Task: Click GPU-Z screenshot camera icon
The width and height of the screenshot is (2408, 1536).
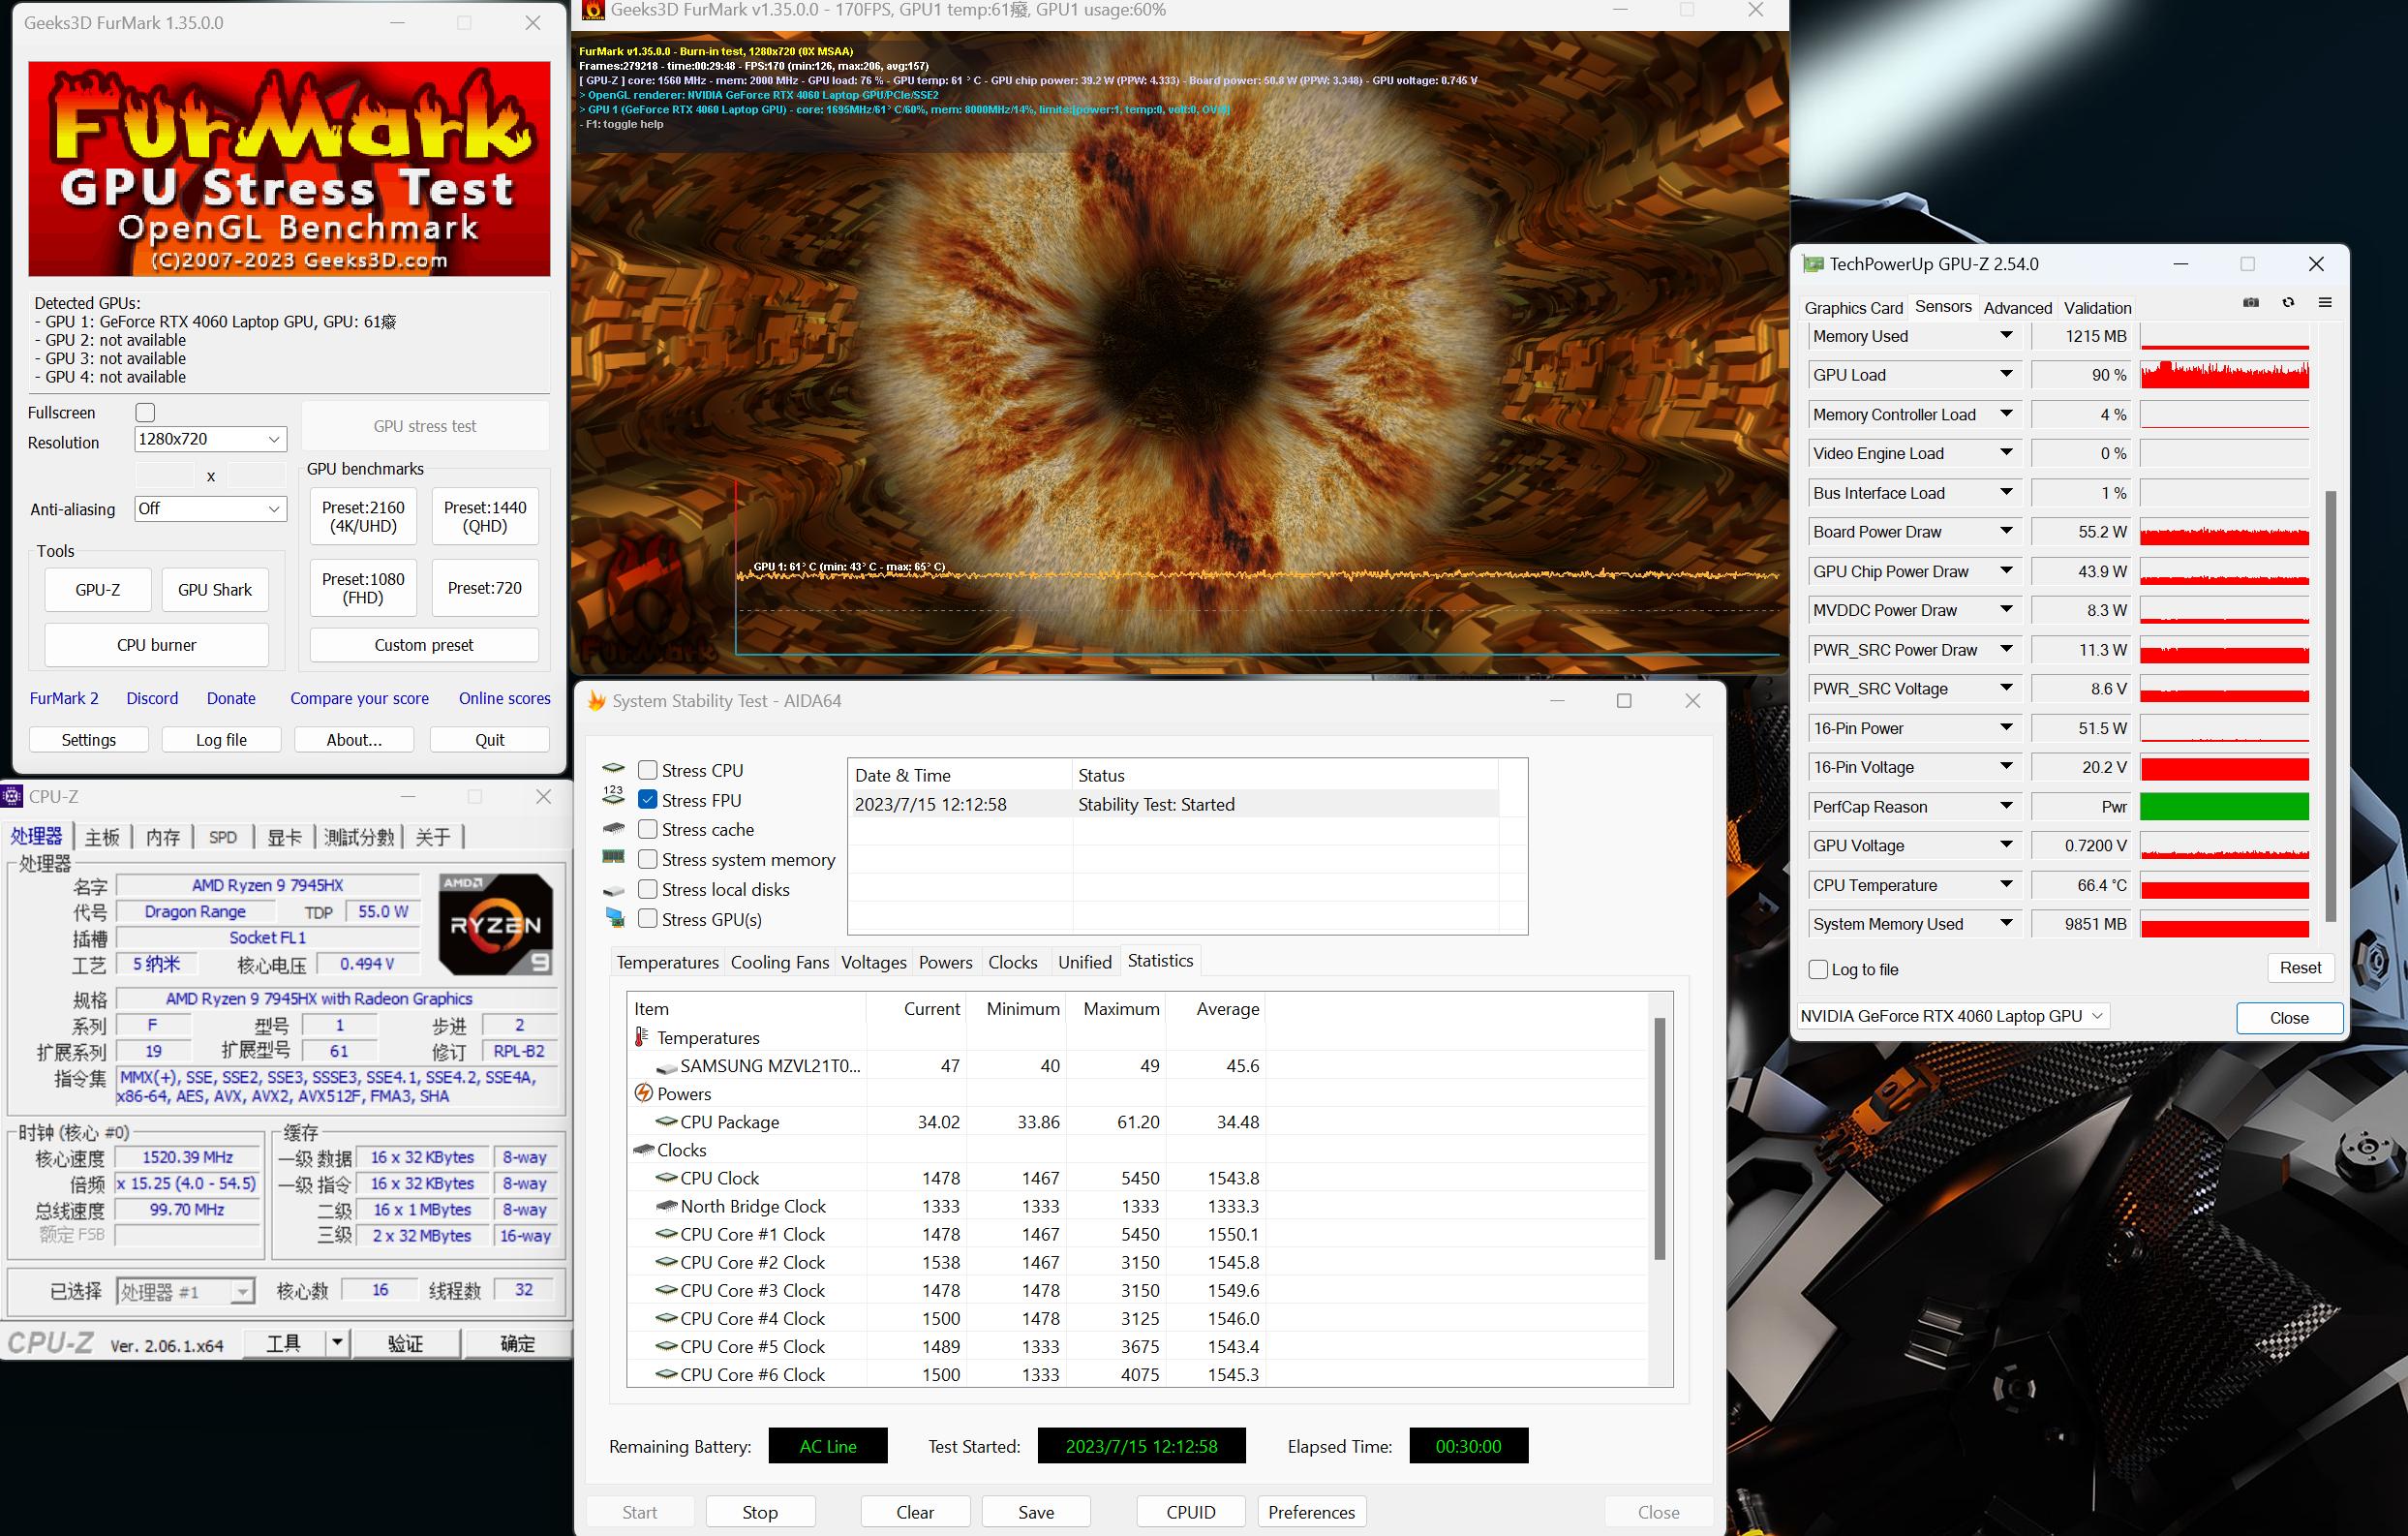Action: 2250,302
